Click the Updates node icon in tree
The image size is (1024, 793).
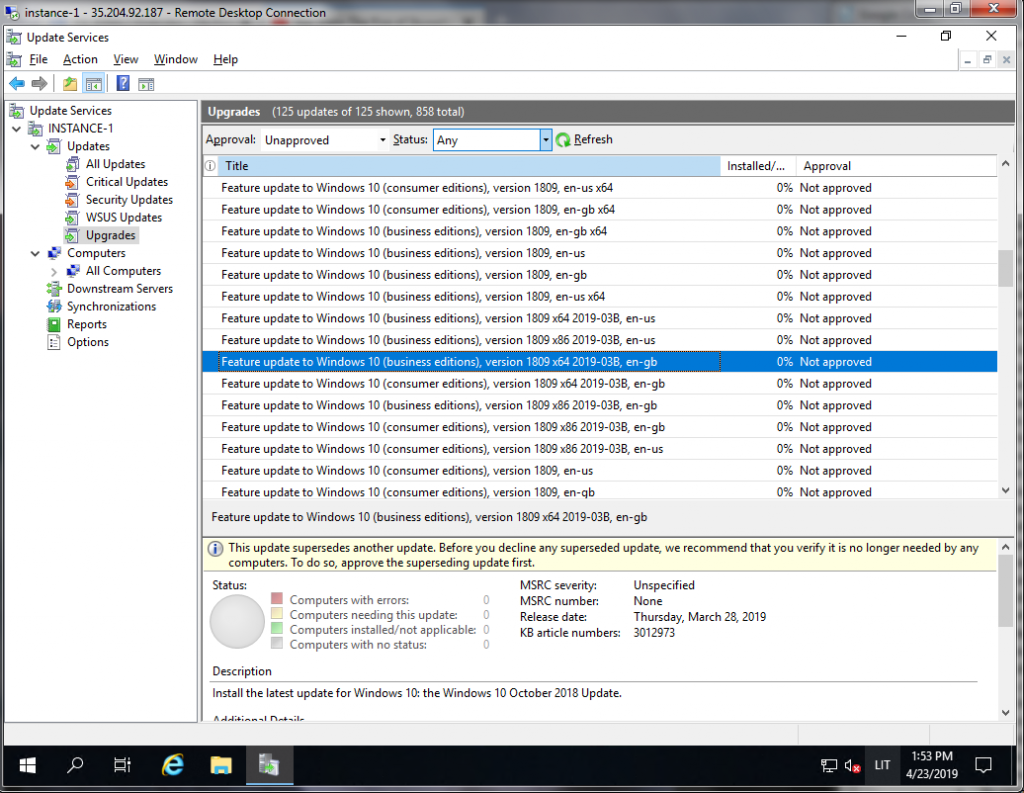point(54,146)
